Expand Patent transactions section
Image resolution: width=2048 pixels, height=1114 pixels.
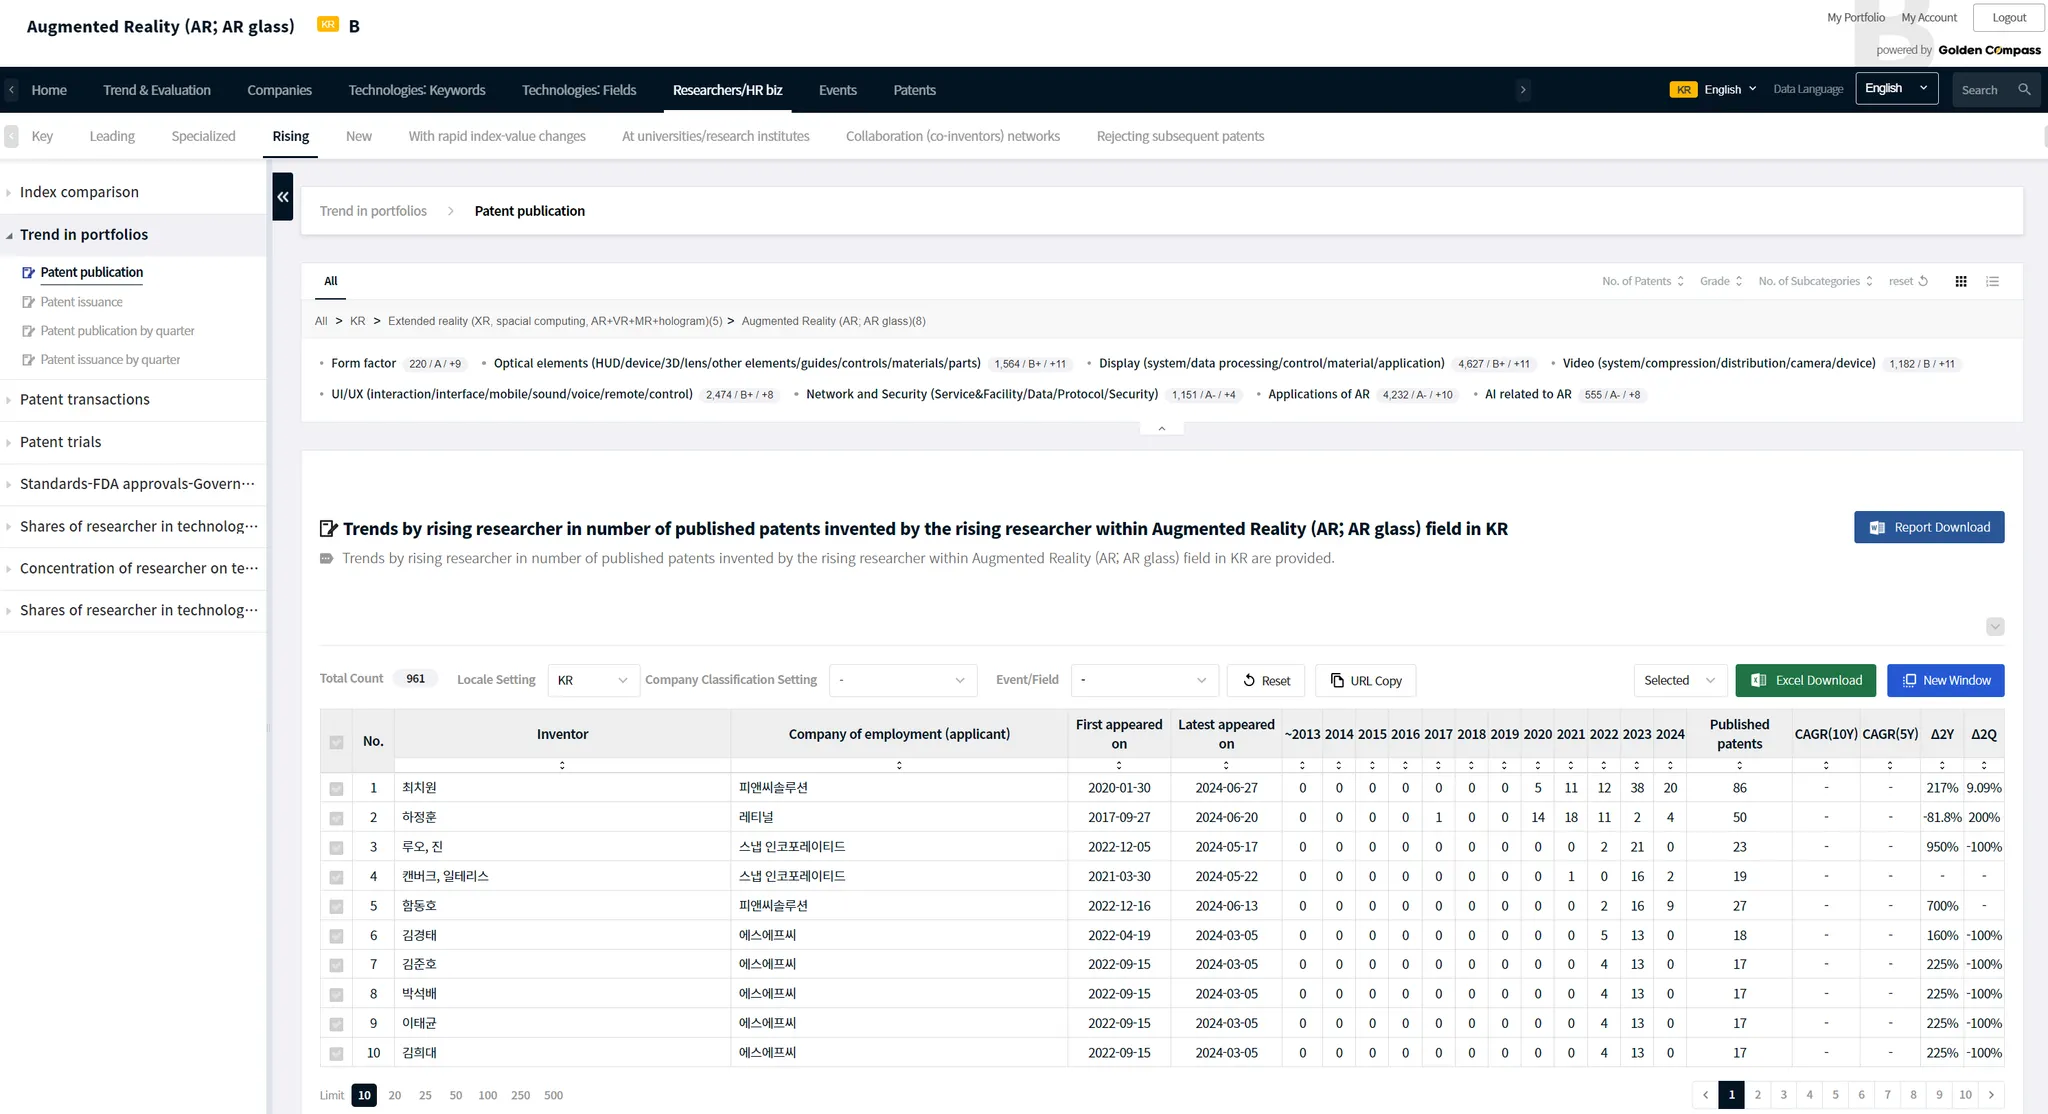(x=85, y=399)
